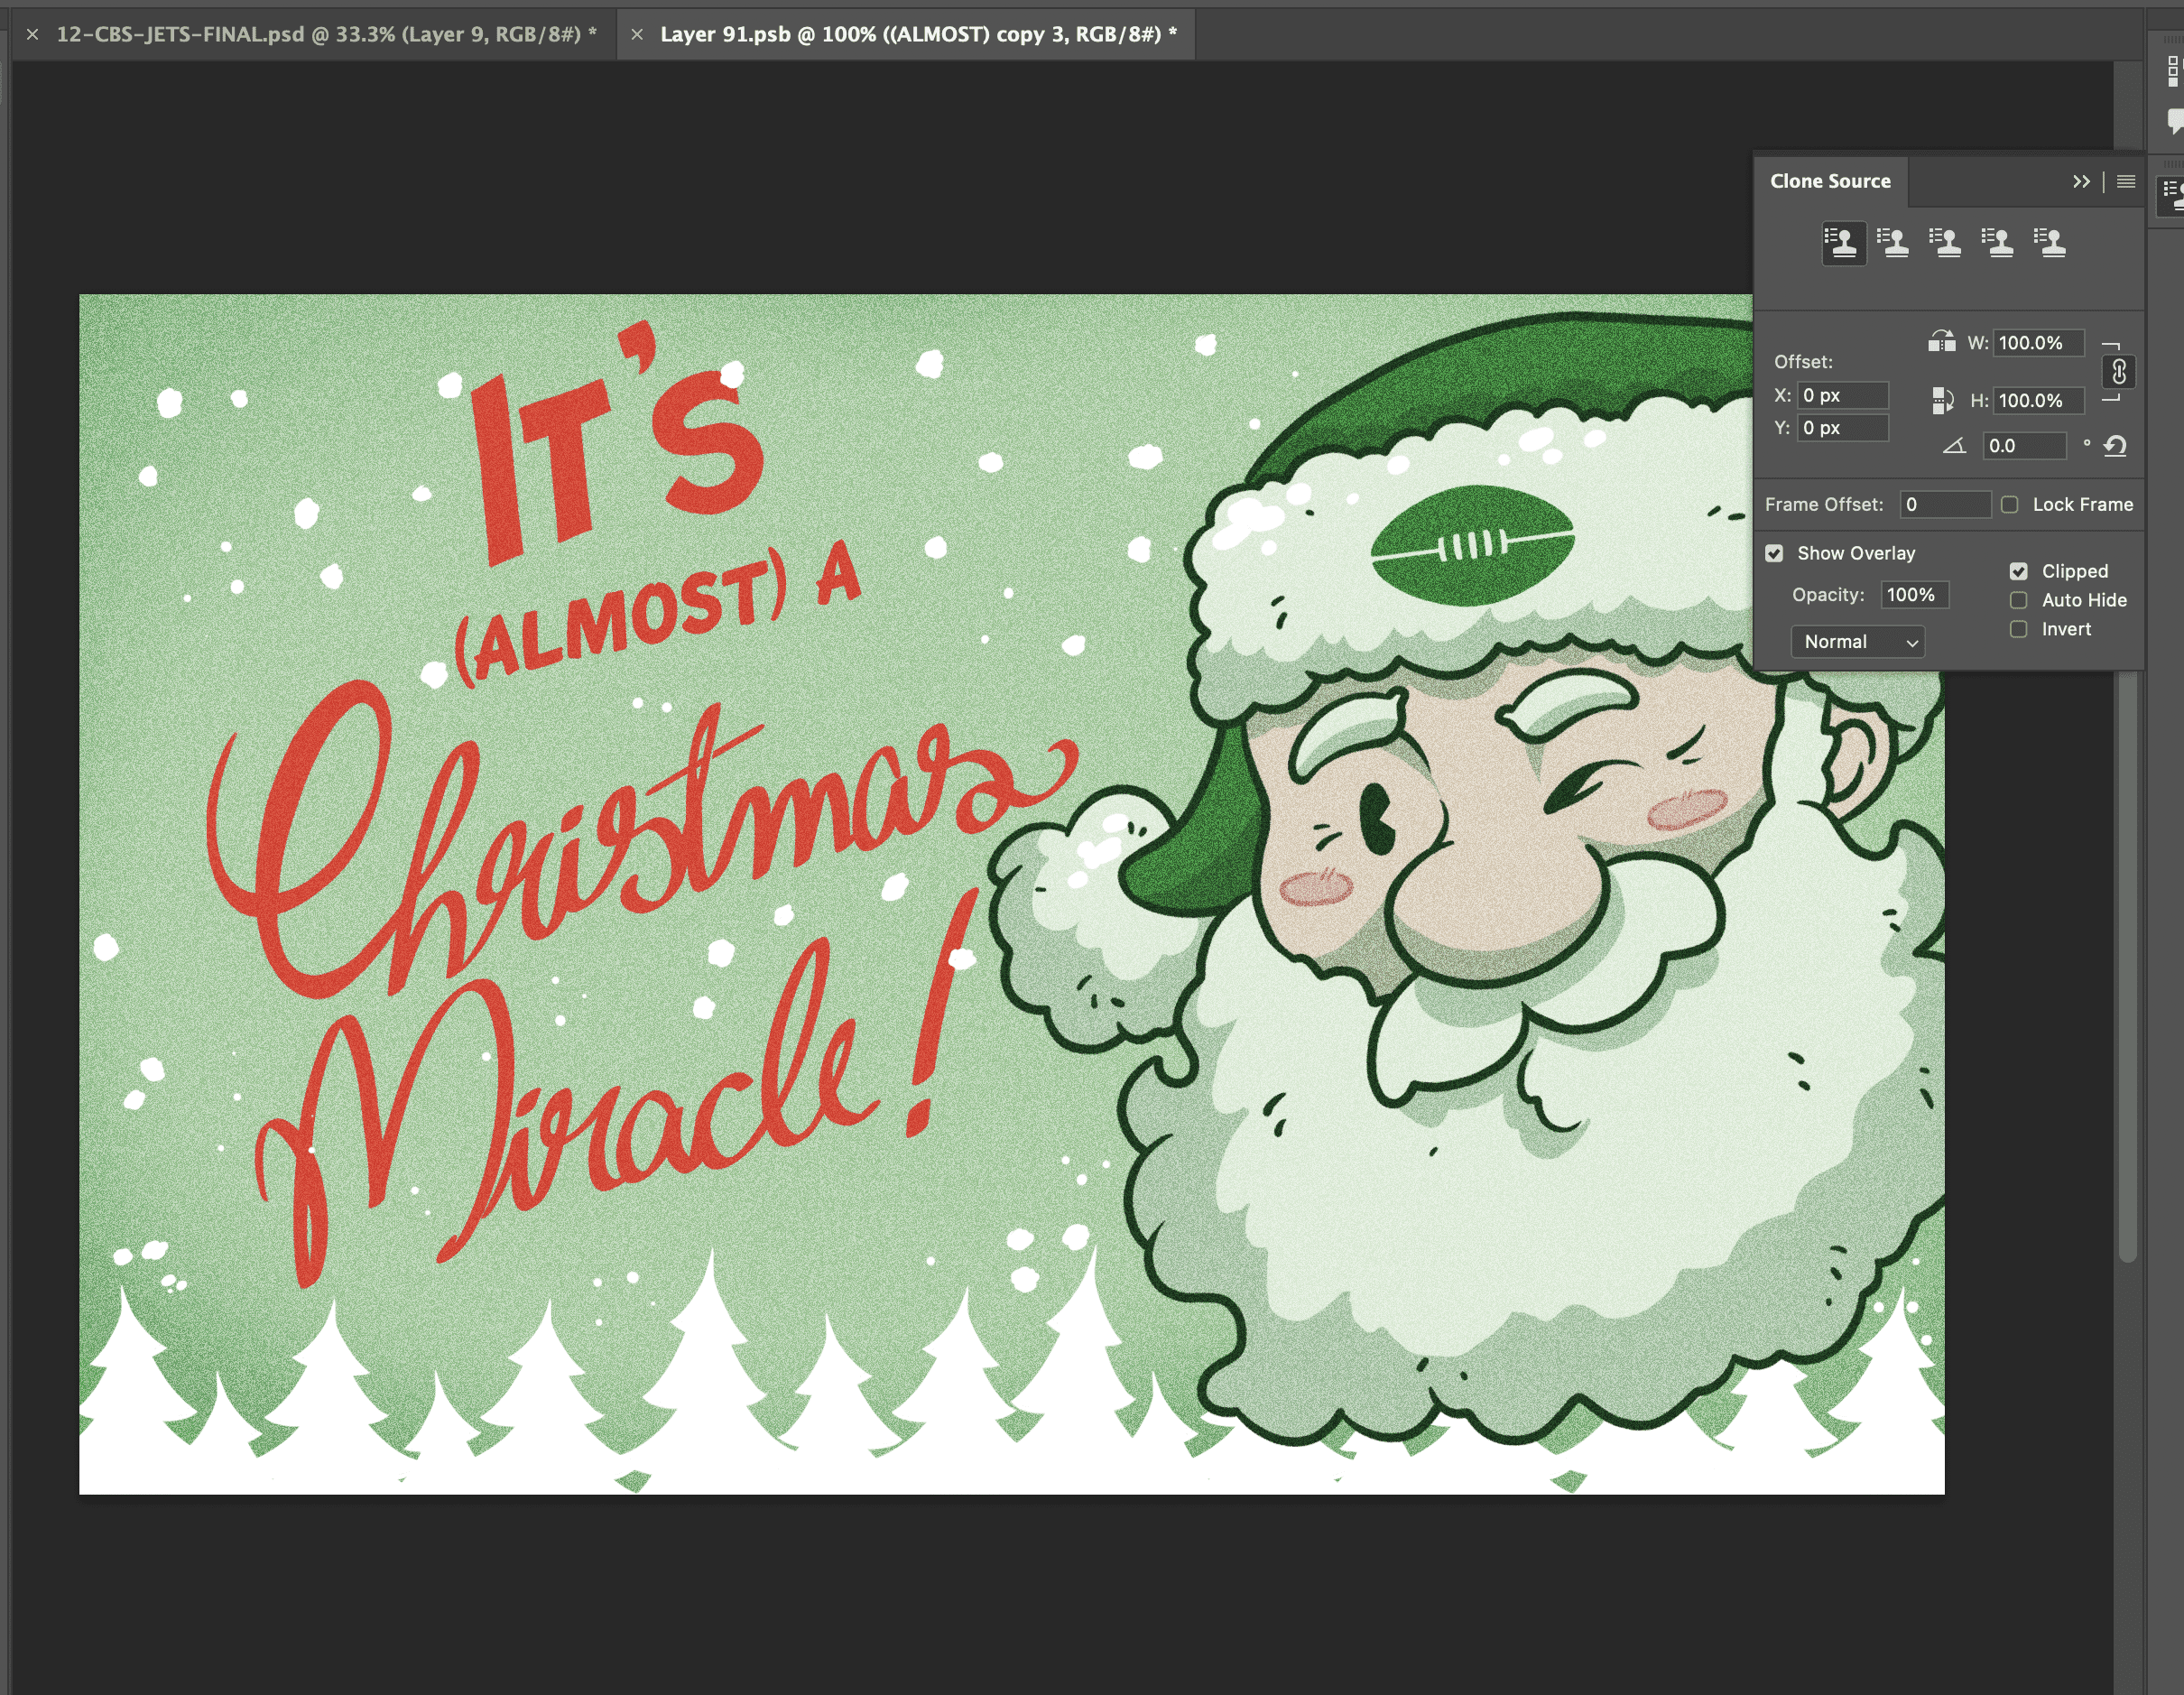
Task: Collapse the Clone Source panel with double arrows
Action: pyautogui.click(x=2081, y=181)
